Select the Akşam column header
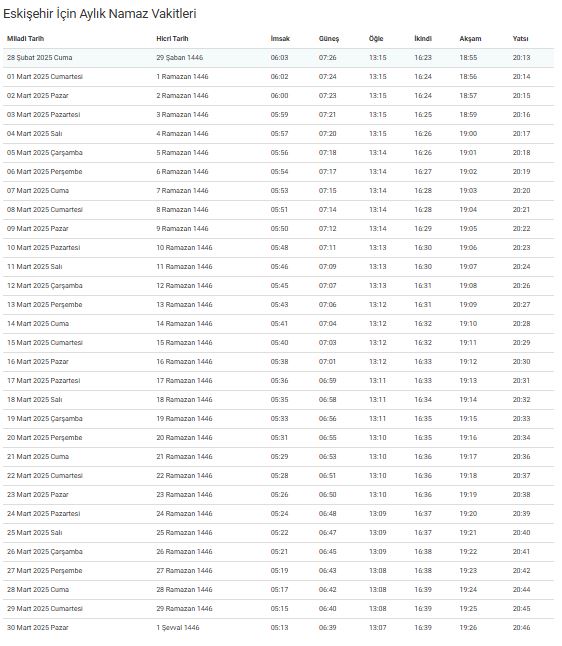The height and width of the screenshot is (646, 562). pos(470,39)
